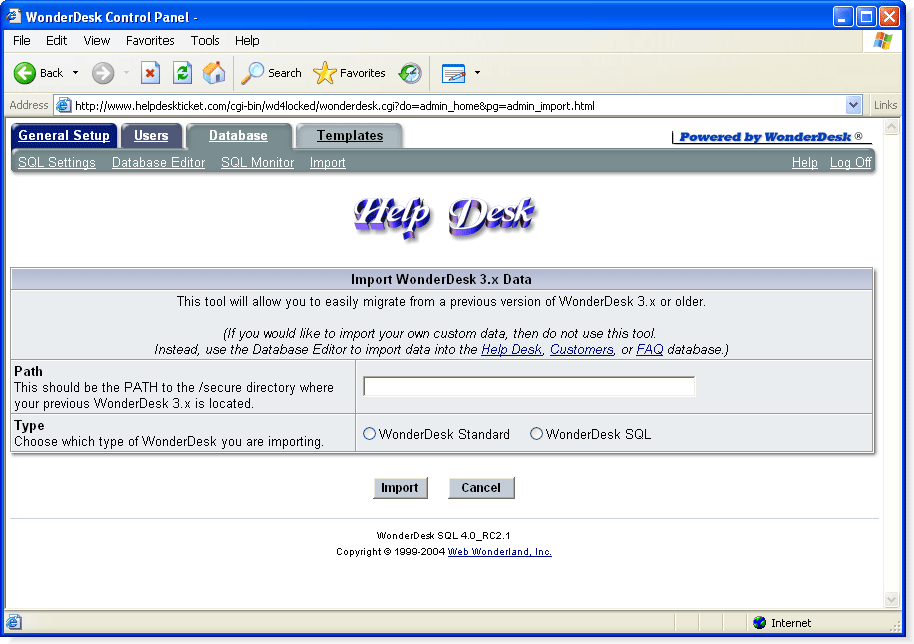Click the WonderDesk SQL 4.0_RC2.1 version text
The width and height of the screenshot is (914, 644).
pyautogui.click(x=443, y=536)
